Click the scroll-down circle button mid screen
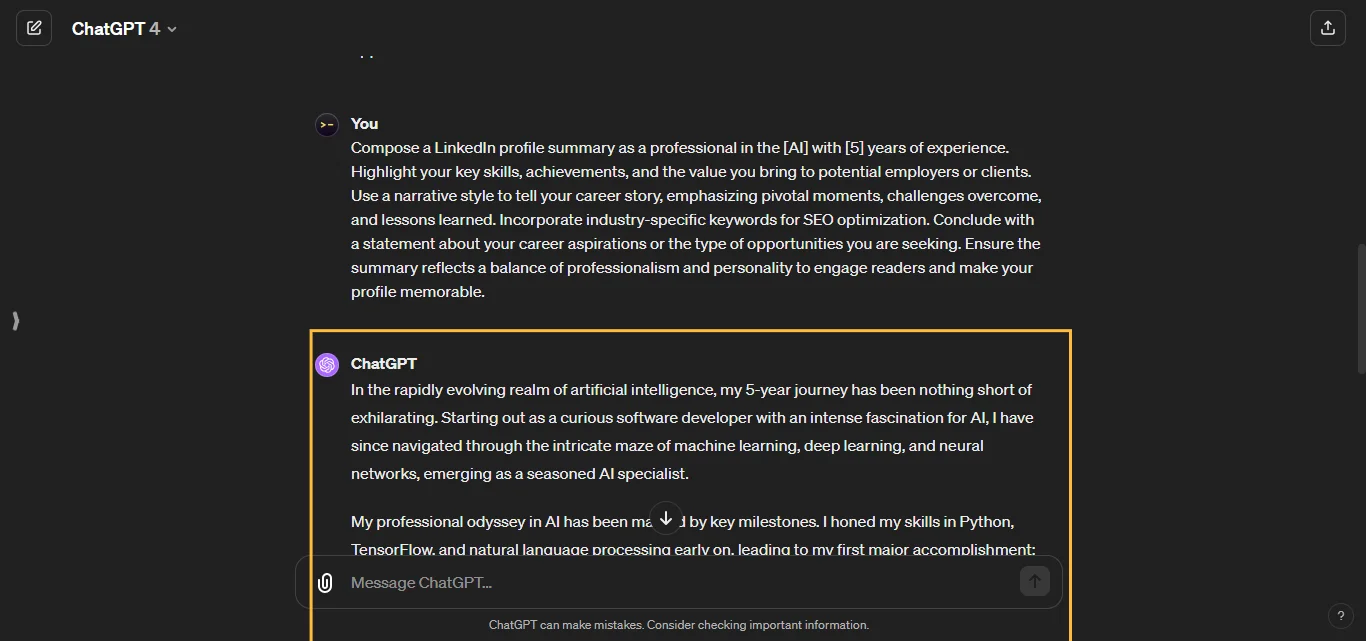The width and height of the screenshot is (1366, 641). (x=666, y=518)
